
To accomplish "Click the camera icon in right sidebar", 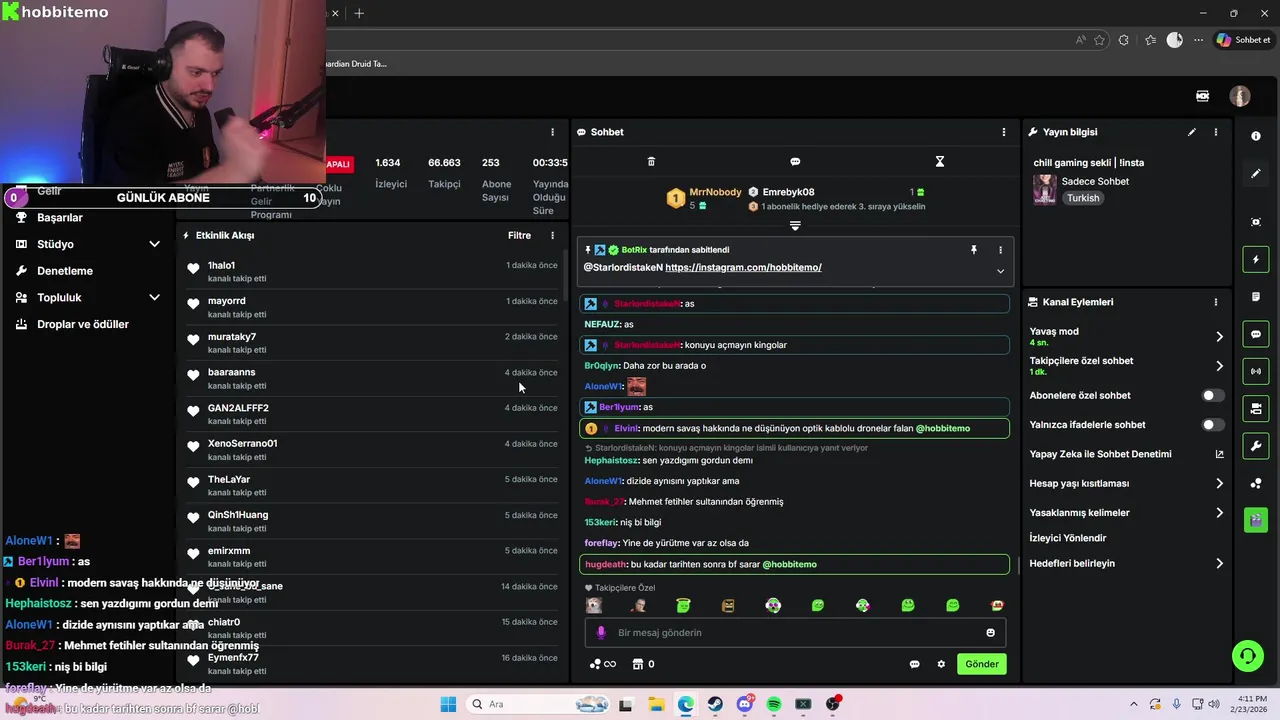I will pos(1256,408).
